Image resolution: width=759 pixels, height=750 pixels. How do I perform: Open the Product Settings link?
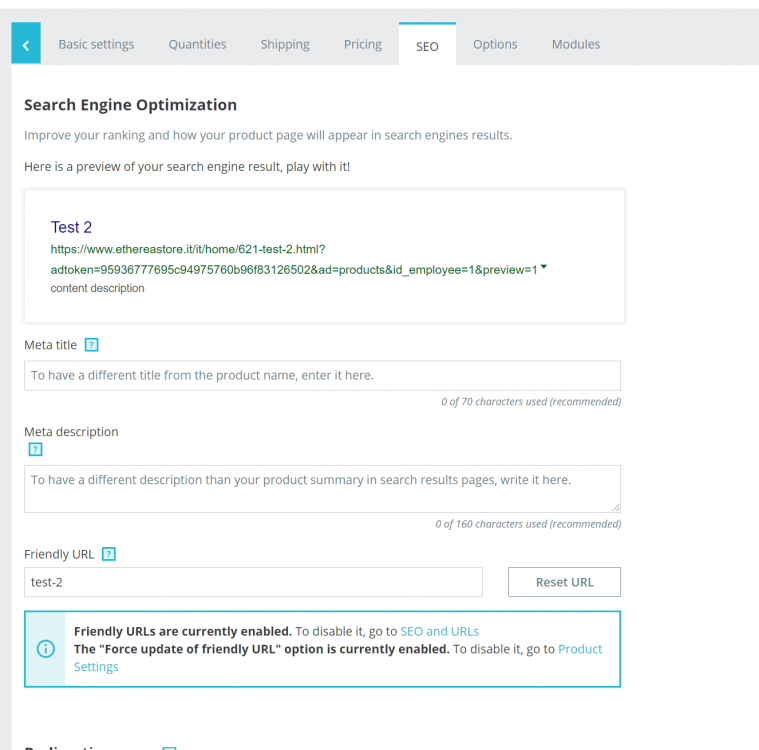tap(580, 649)
